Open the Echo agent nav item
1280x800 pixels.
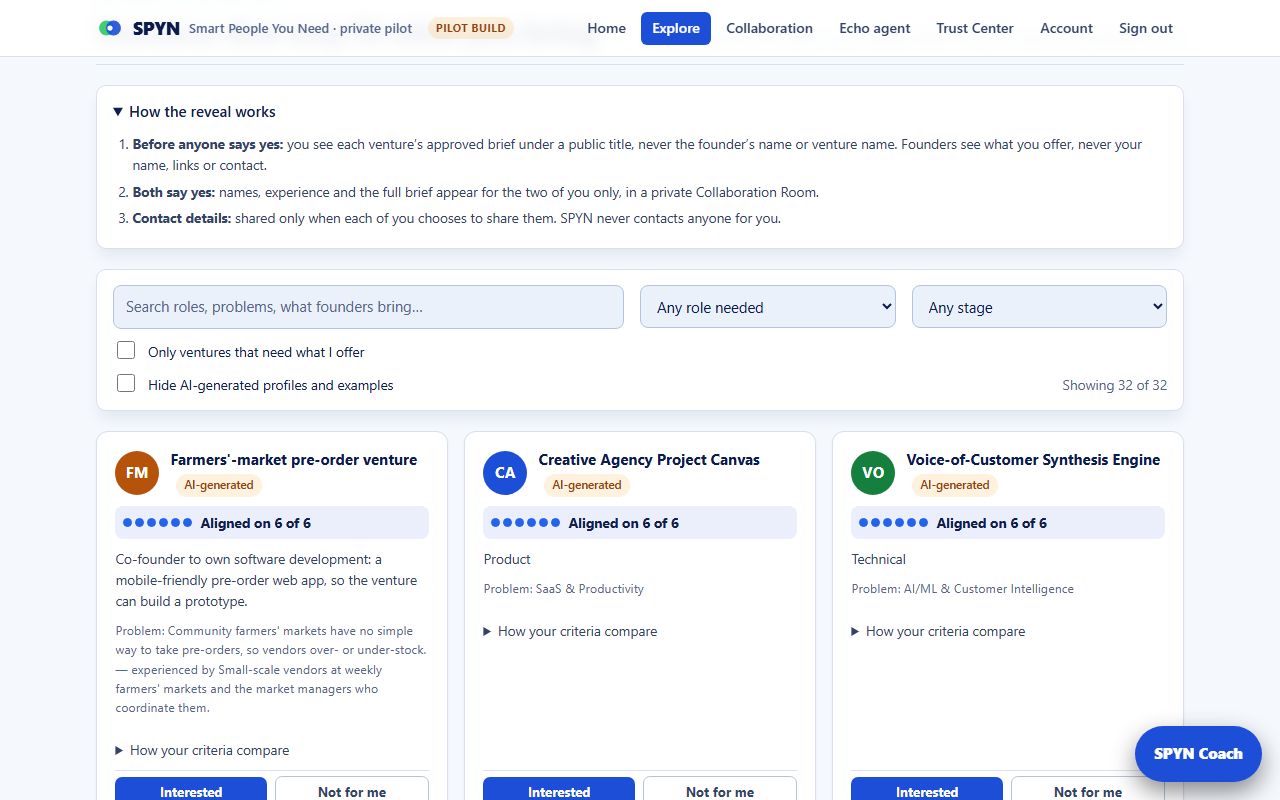[875, 28]
